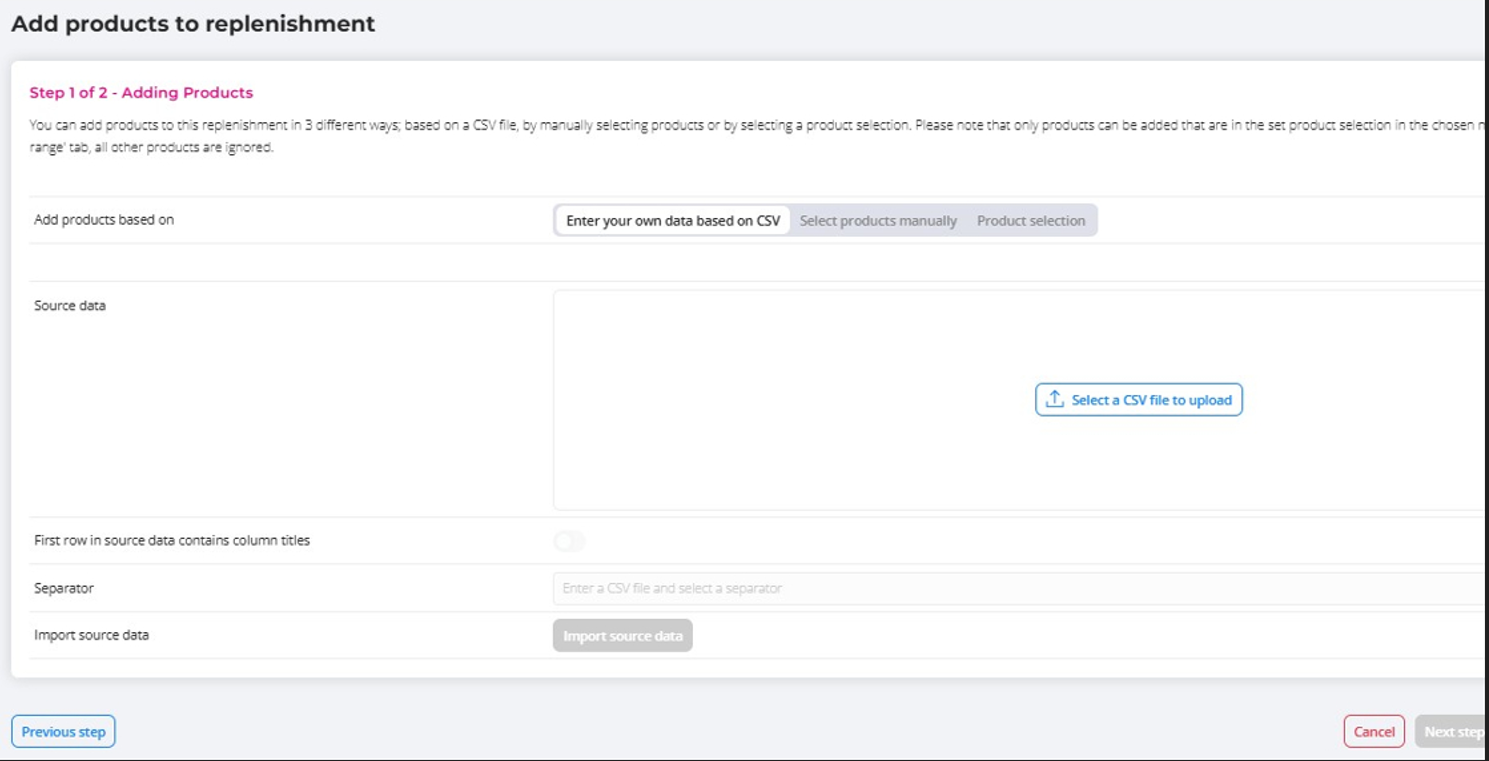
Task: Toggle the first row column titles switch
Action: click(569, 541)
